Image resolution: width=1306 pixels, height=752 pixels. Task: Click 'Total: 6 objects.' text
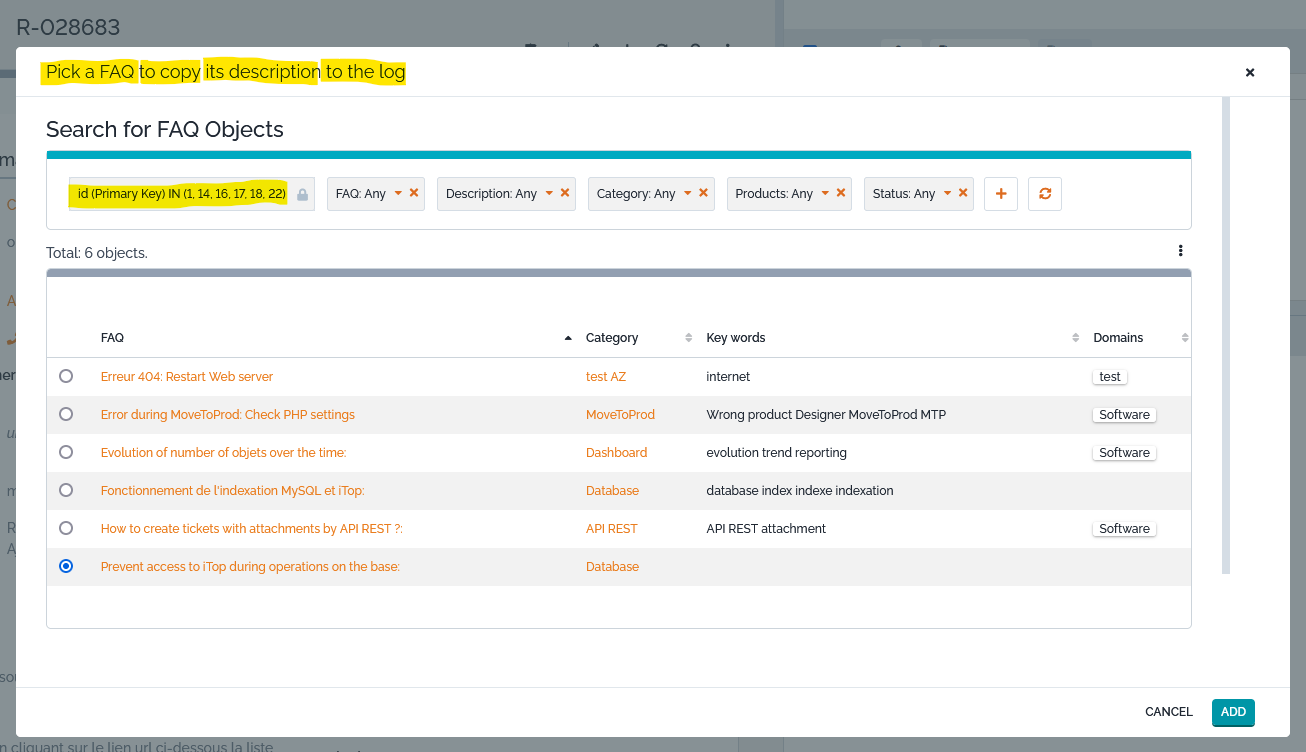click(x=97, y=253)
